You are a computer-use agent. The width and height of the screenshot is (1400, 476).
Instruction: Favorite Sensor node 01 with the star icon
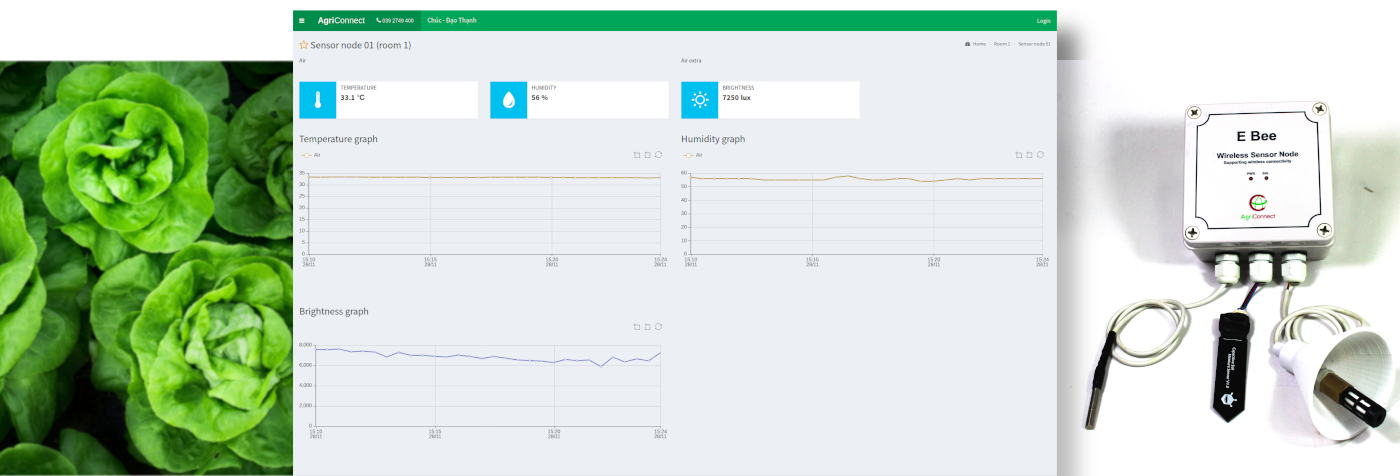(x=304, y=45)
